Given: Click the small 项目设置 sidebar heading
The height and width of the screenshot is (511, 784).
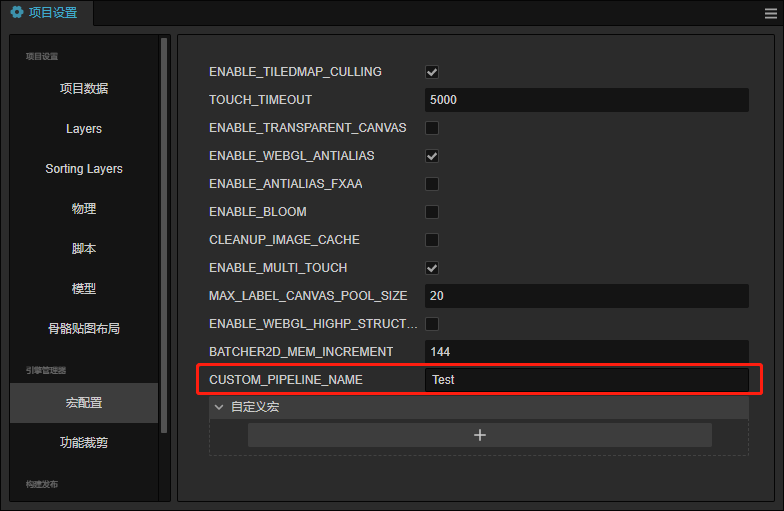Looking at the screenshot, I should tap(42, 56).
